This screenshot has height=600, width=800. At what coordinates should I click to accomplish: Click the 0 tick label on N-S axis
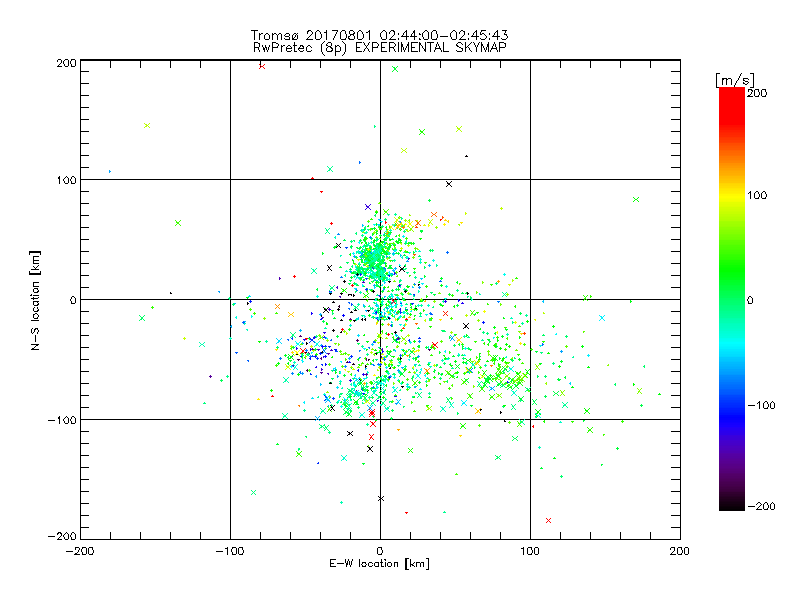pyautogui.click(x=73, y=300)
